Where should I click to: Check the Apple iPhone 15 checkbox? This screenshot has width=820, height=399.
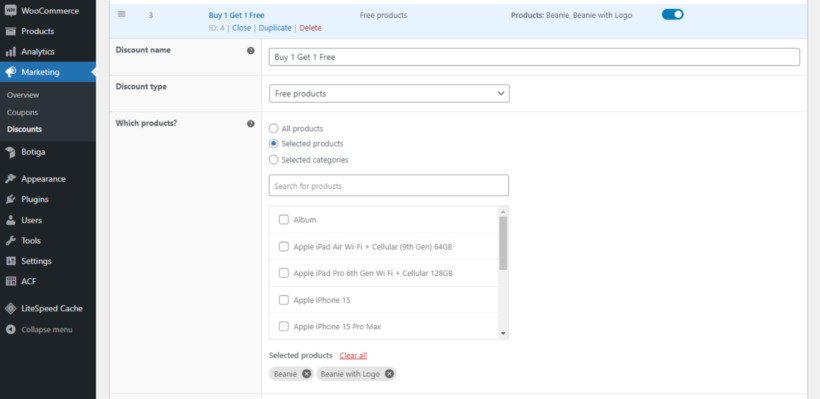click(283, 300)
